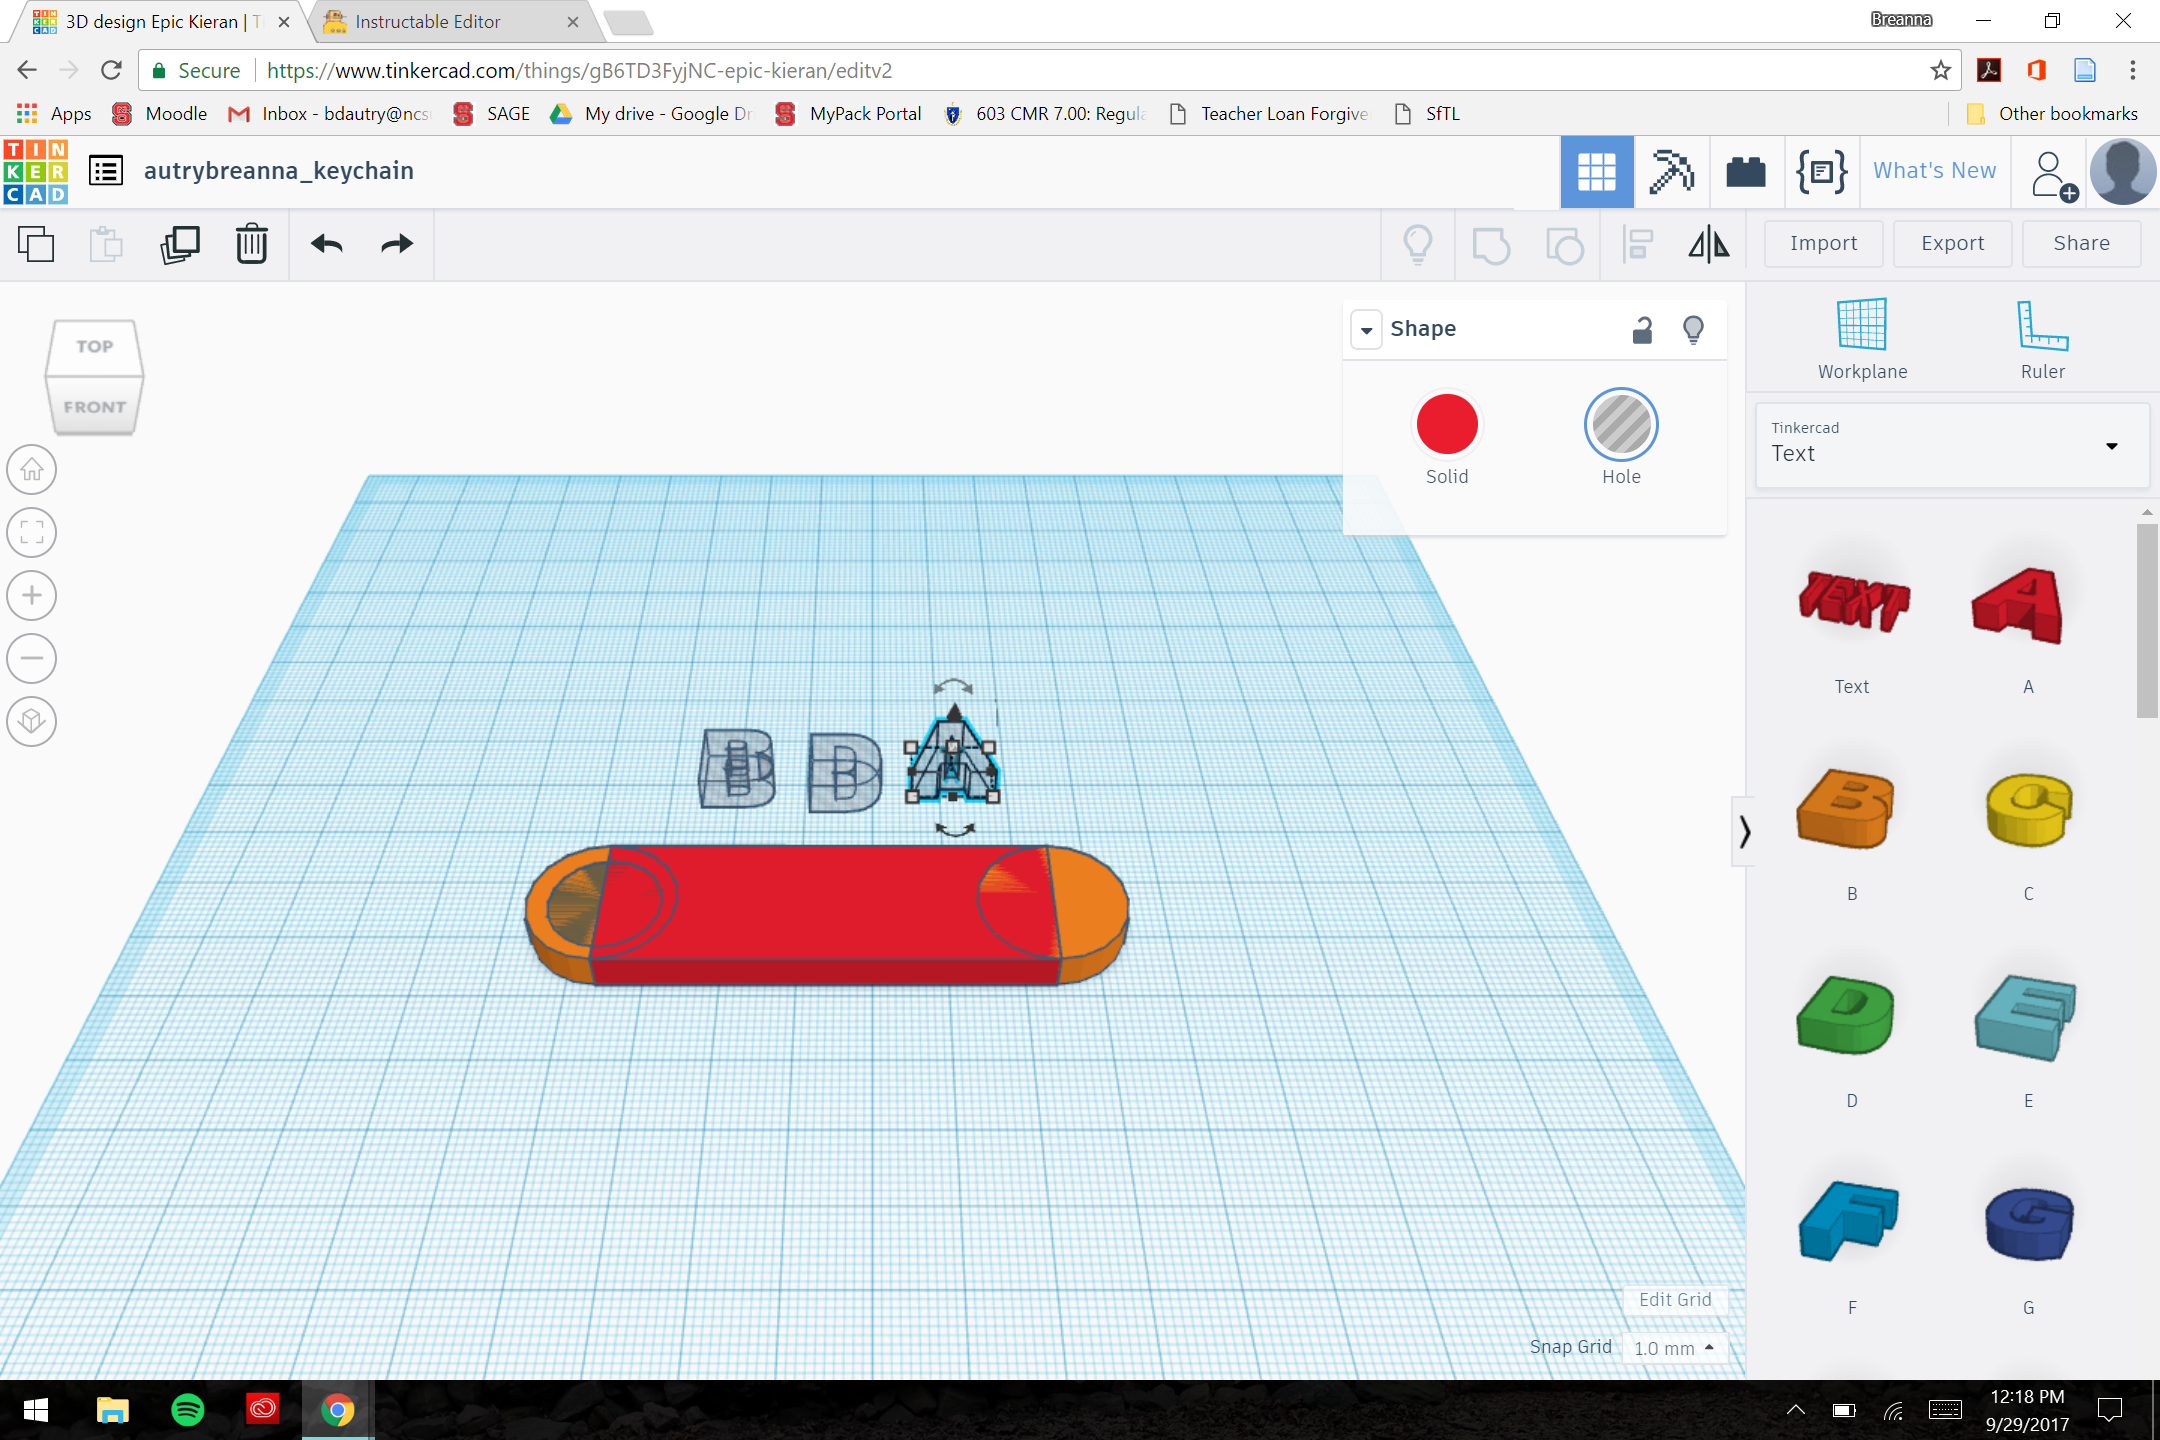Open the Shape Generators code panel
Screen dimensions: 2160x1440
tap(1821, 172)
